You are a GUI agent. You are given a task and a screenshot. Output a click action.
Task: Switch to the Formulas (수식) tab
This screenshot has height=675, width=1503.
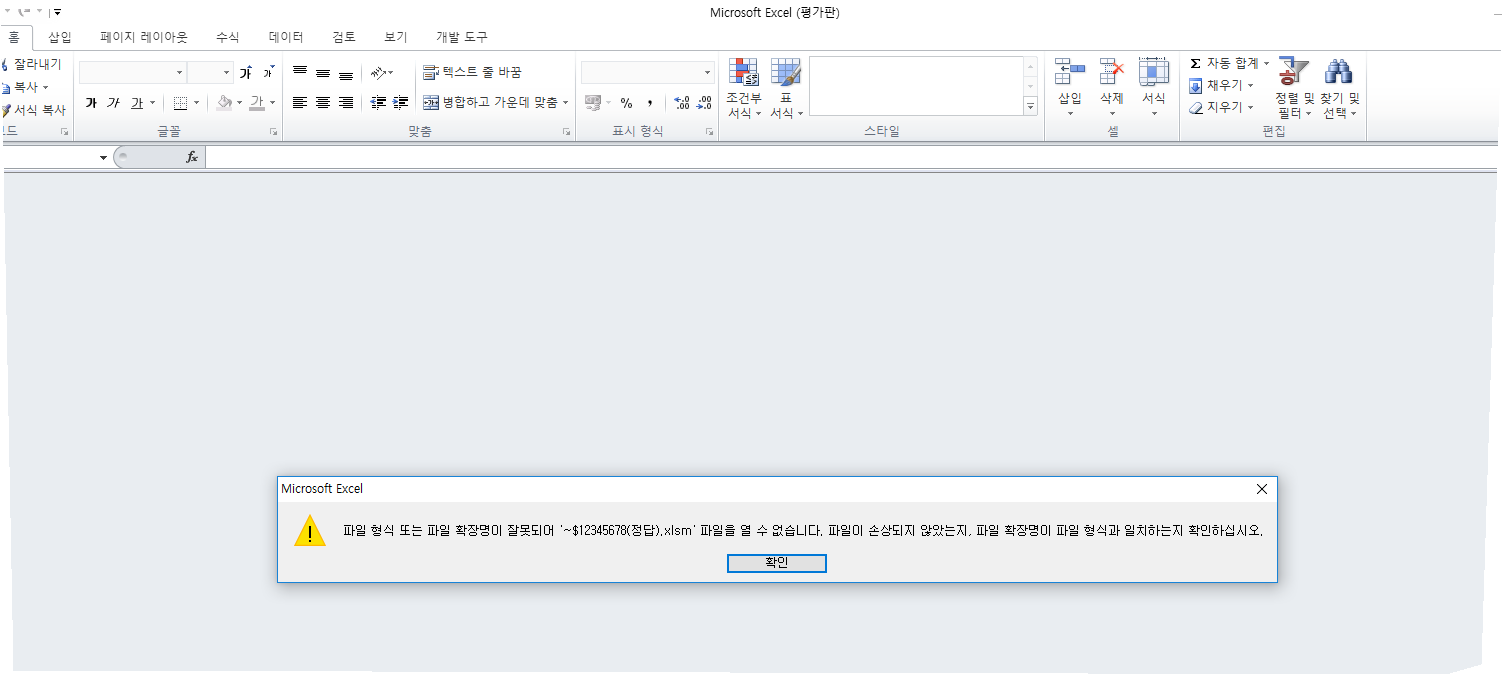coord(228,37)
